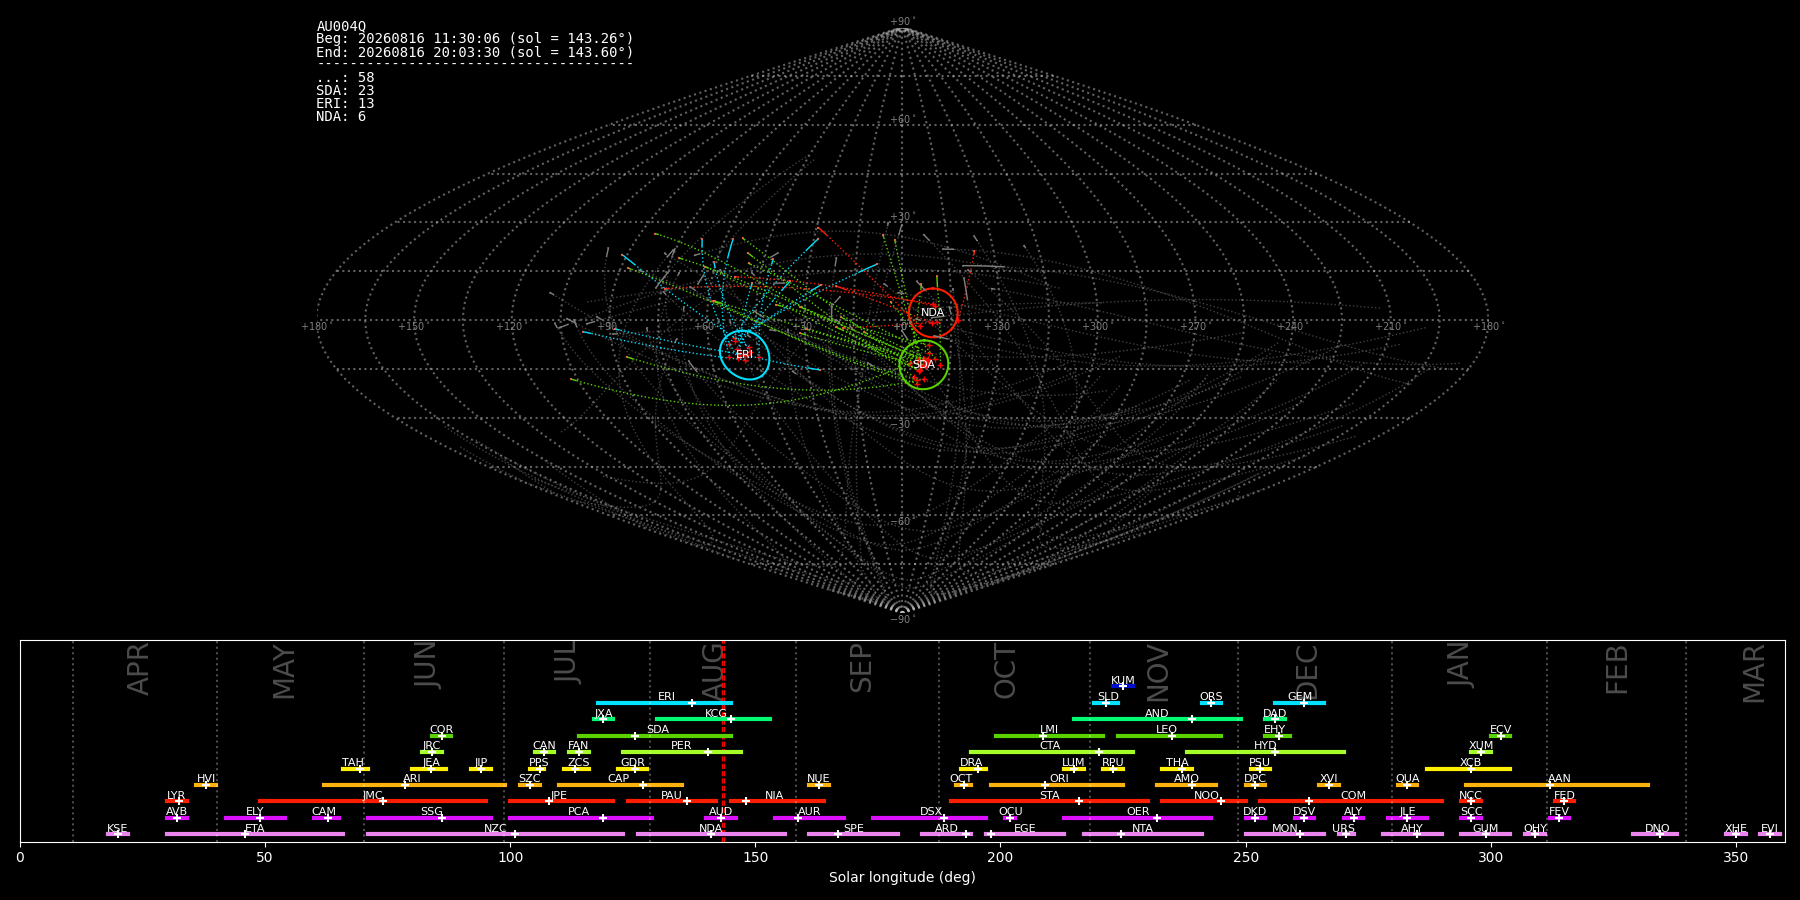Click the NTA shower pink bar

point(1142,834)
